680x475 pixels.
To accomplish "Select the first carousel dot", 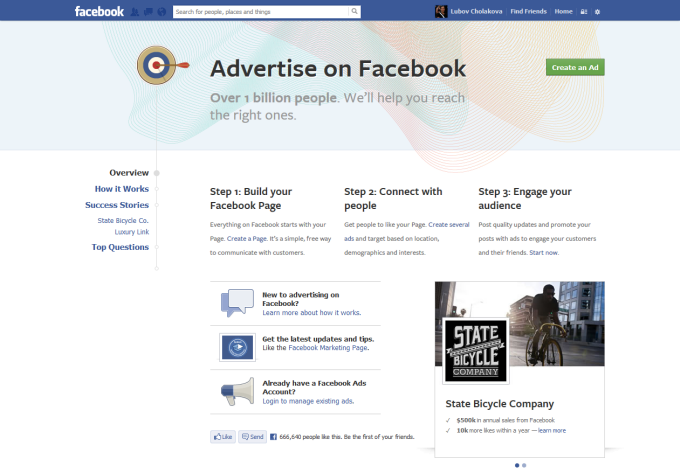I will (517, 465).
